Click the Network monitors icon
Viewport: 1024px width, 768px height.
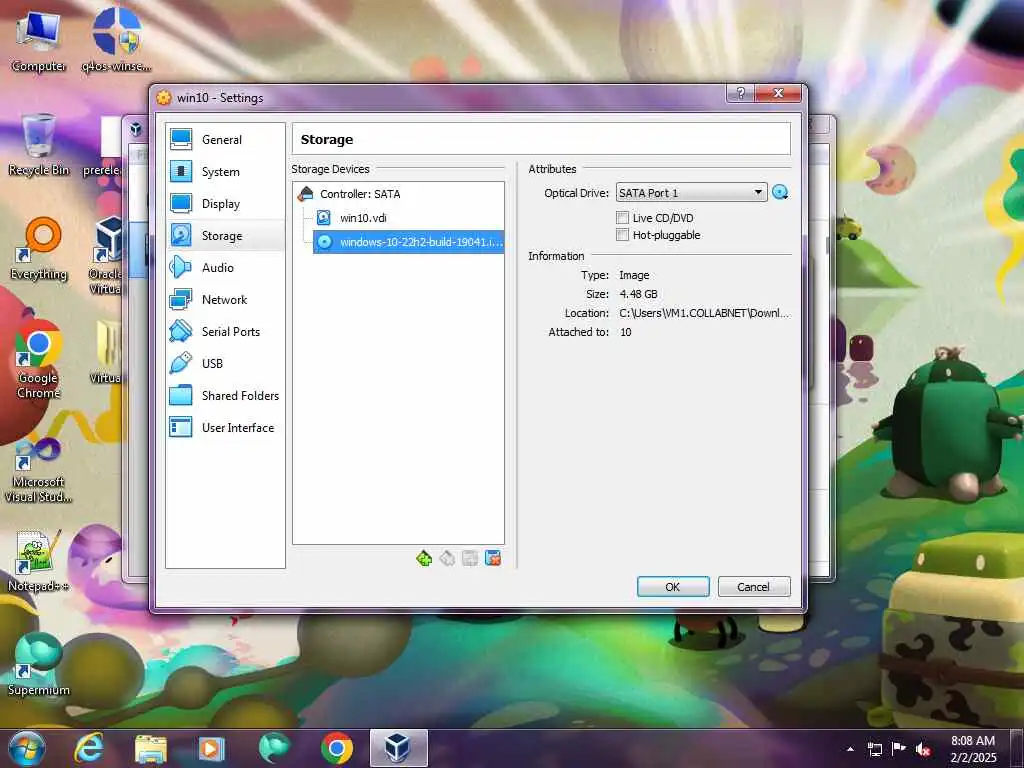(x=181, y=299)
